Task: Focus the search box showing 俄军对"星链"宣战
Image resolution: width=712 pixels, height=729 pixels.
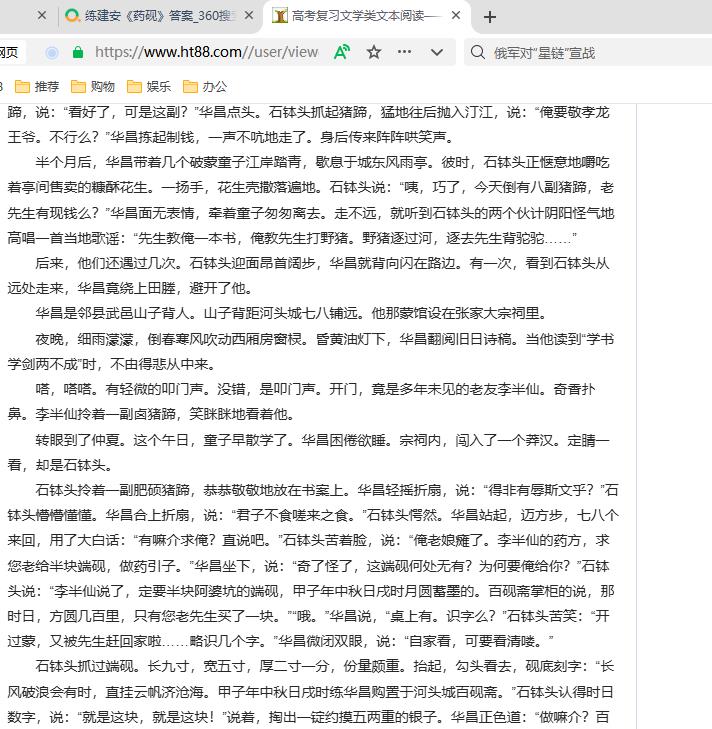Action: coord(544,53)
